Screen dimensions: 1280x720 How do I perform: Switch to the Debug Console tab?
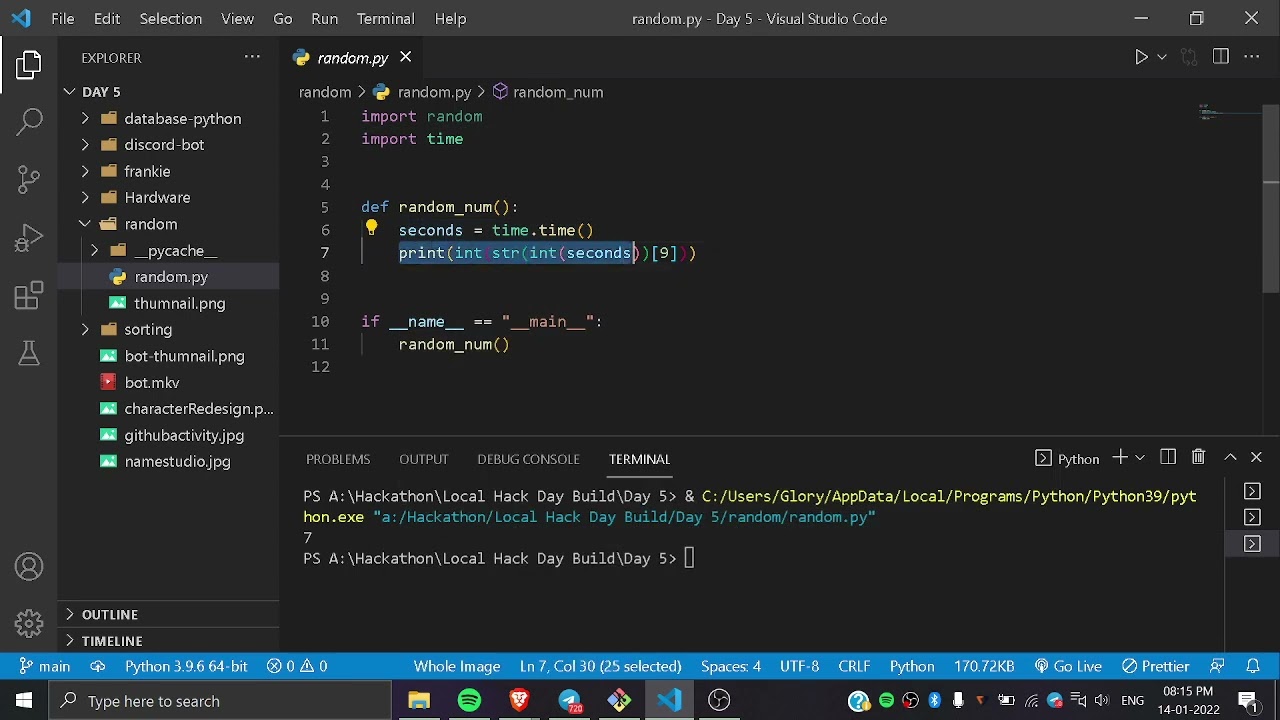tap(528, 459)
